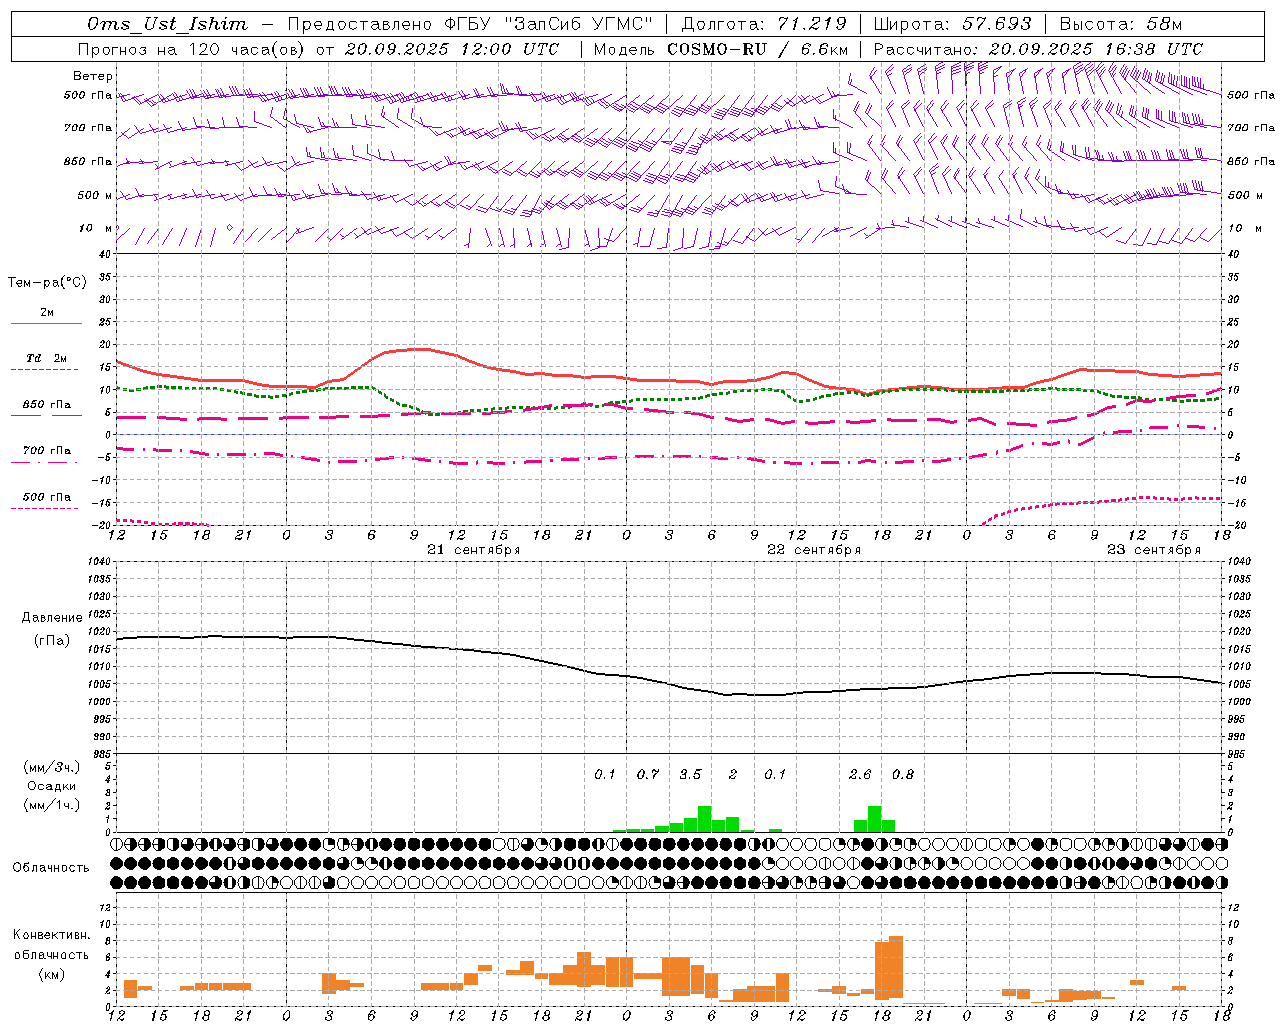The height and width of the screenshot is (1024, 1280).
Task: Click the 0.8 precipitation amount value
Action: tap(903, 775)
